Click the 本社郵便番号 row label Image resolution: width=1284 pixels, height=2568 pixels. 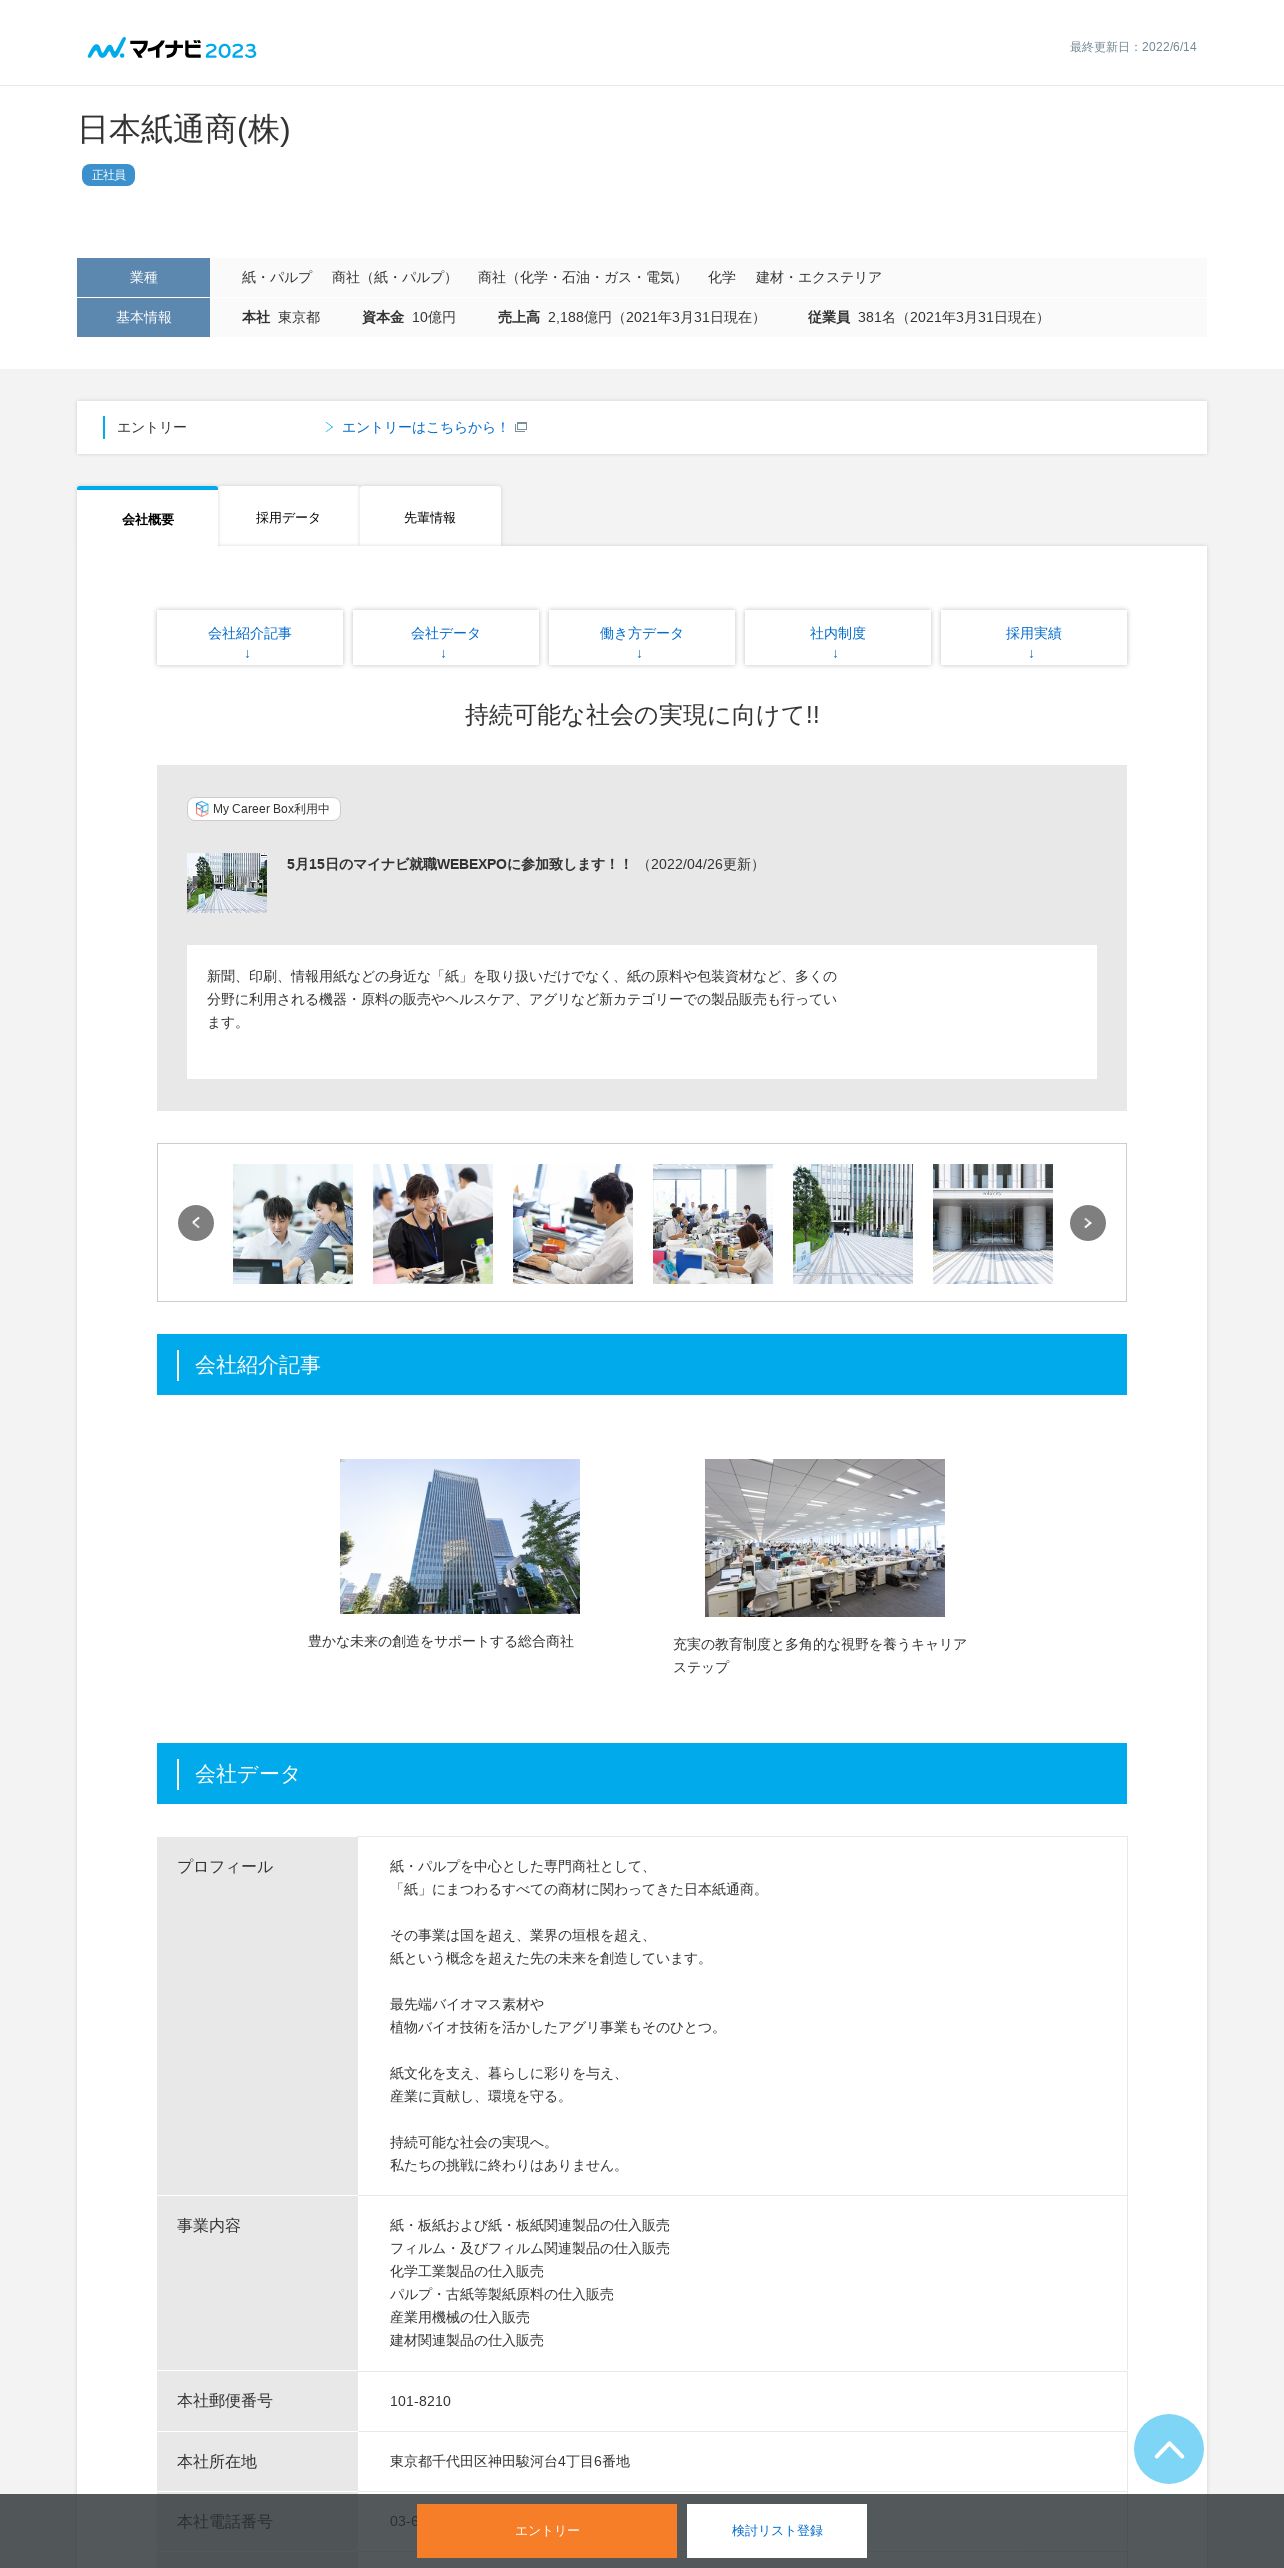click(x=225, y=2400)
